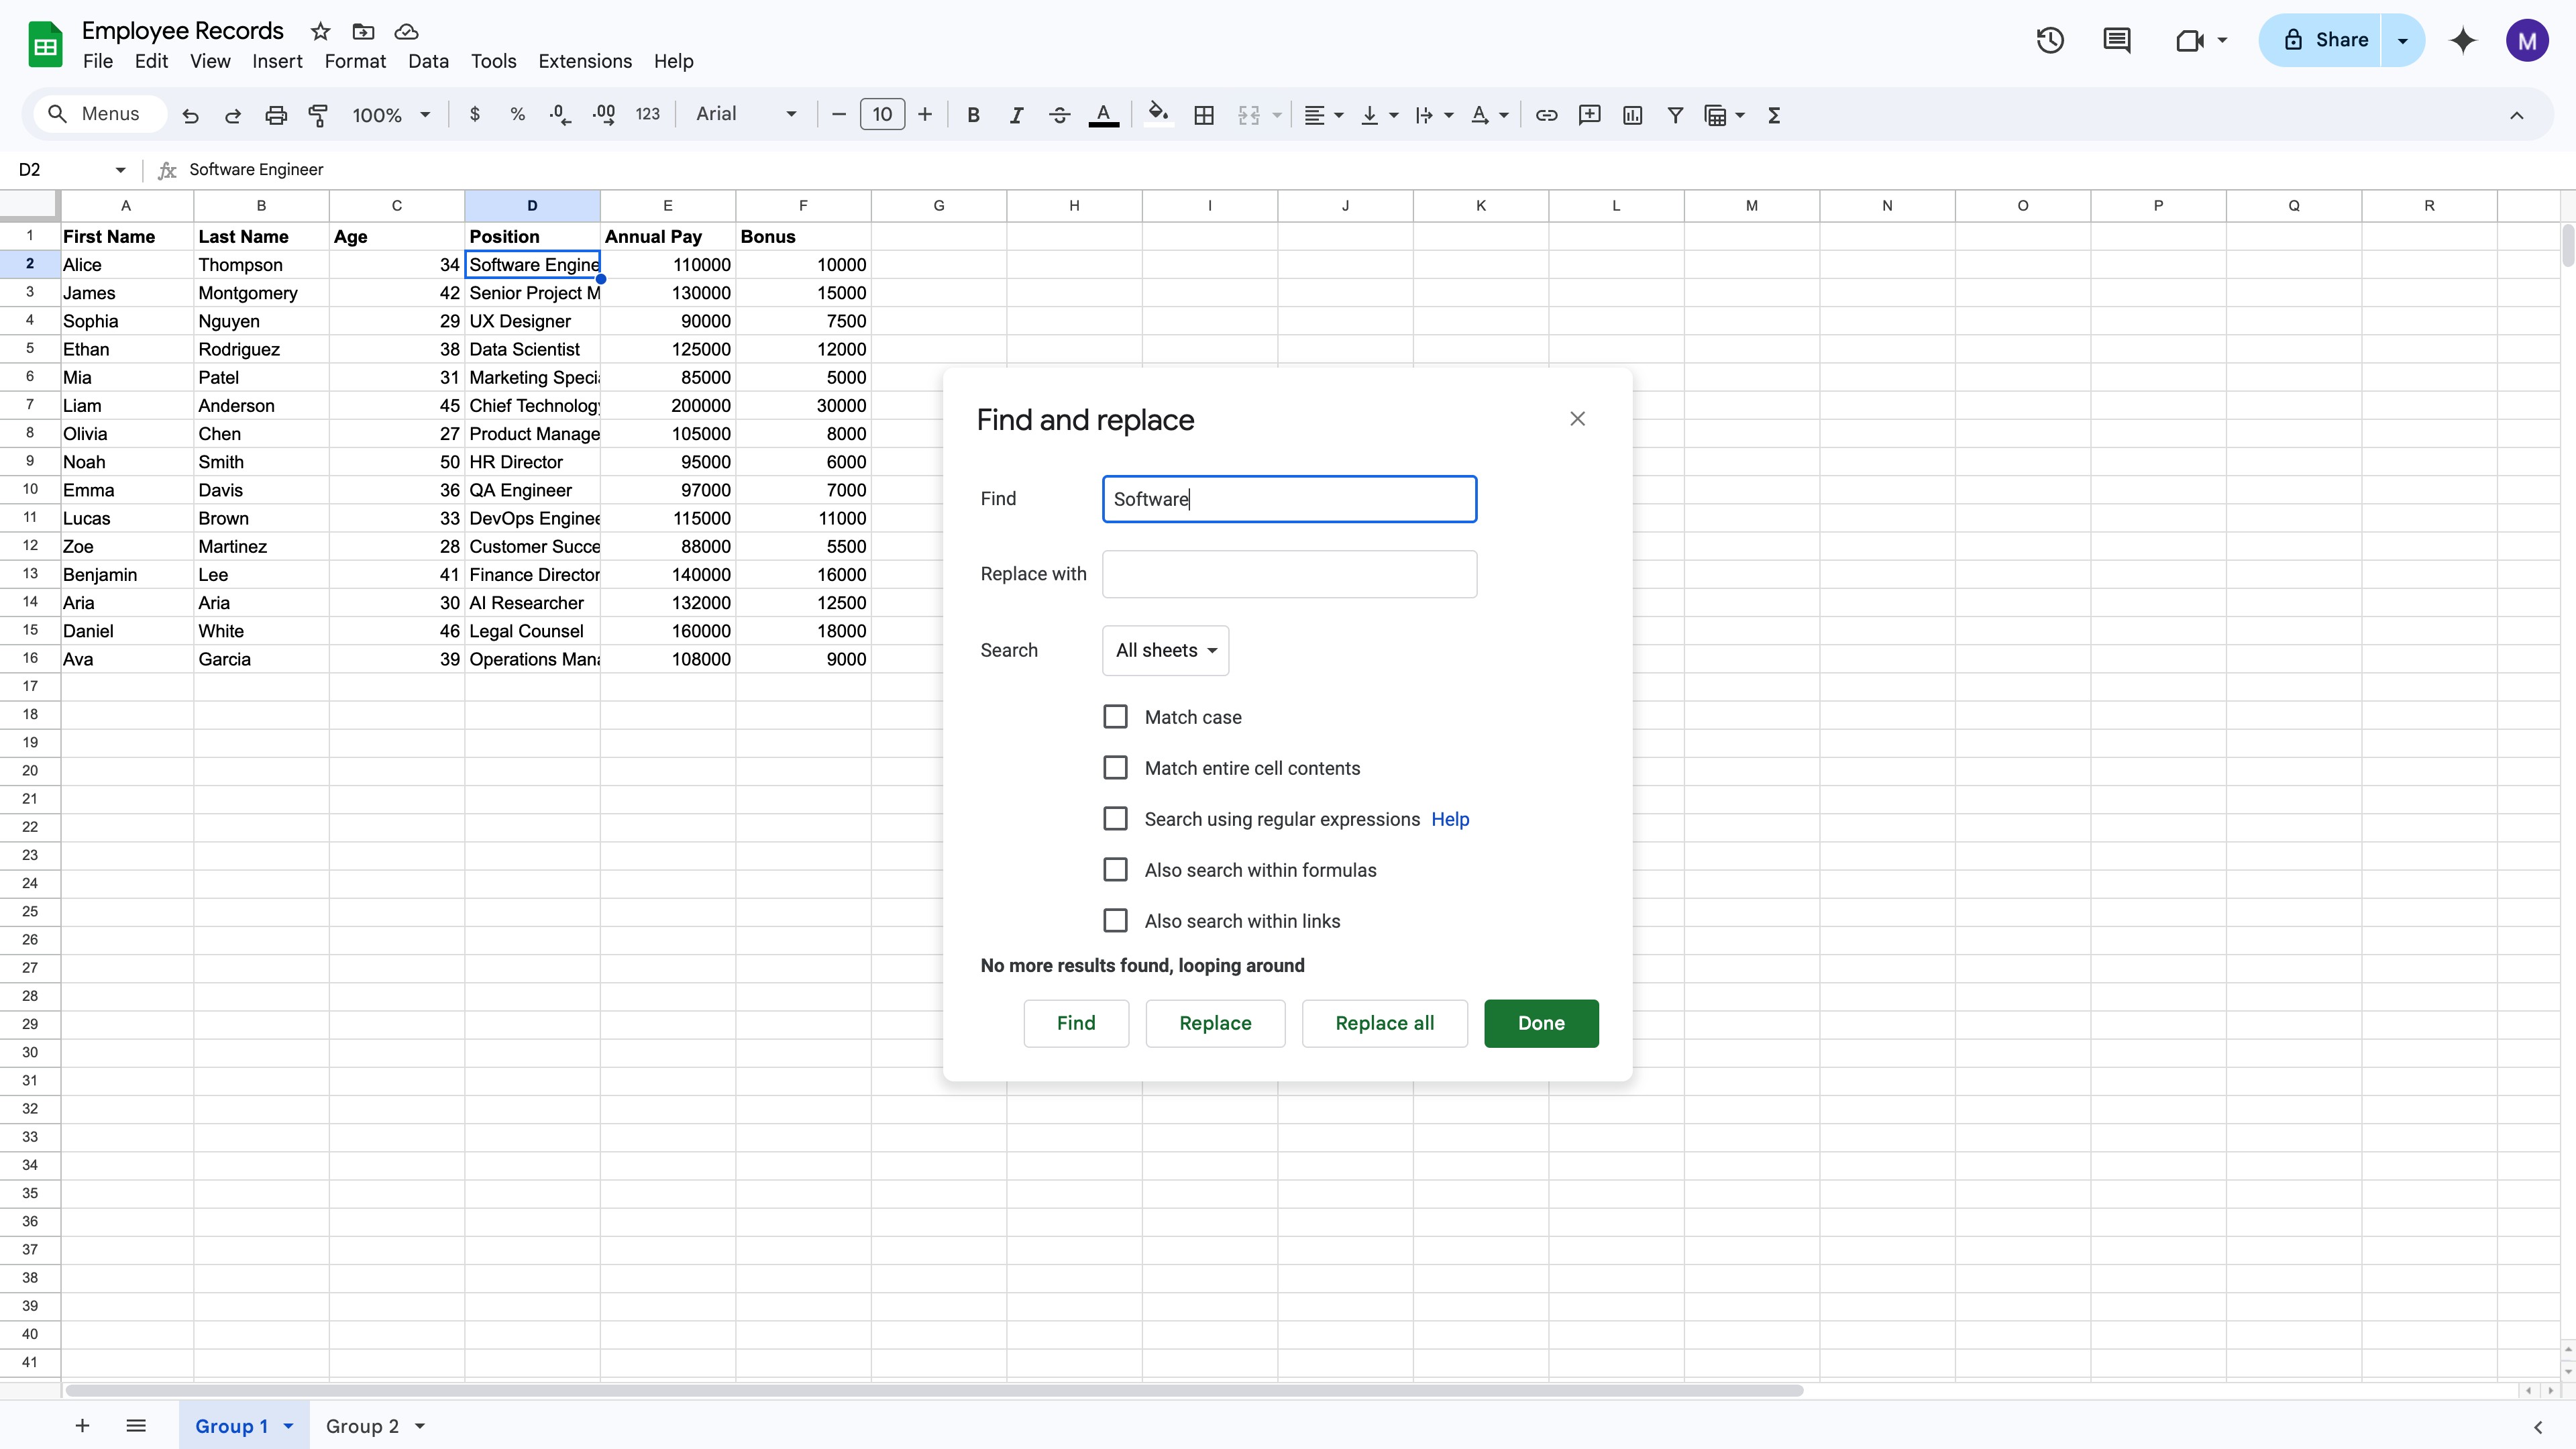Format as percent icon
The image size is (2576, 1449).
pyautogui.click(x=517, y=115)
